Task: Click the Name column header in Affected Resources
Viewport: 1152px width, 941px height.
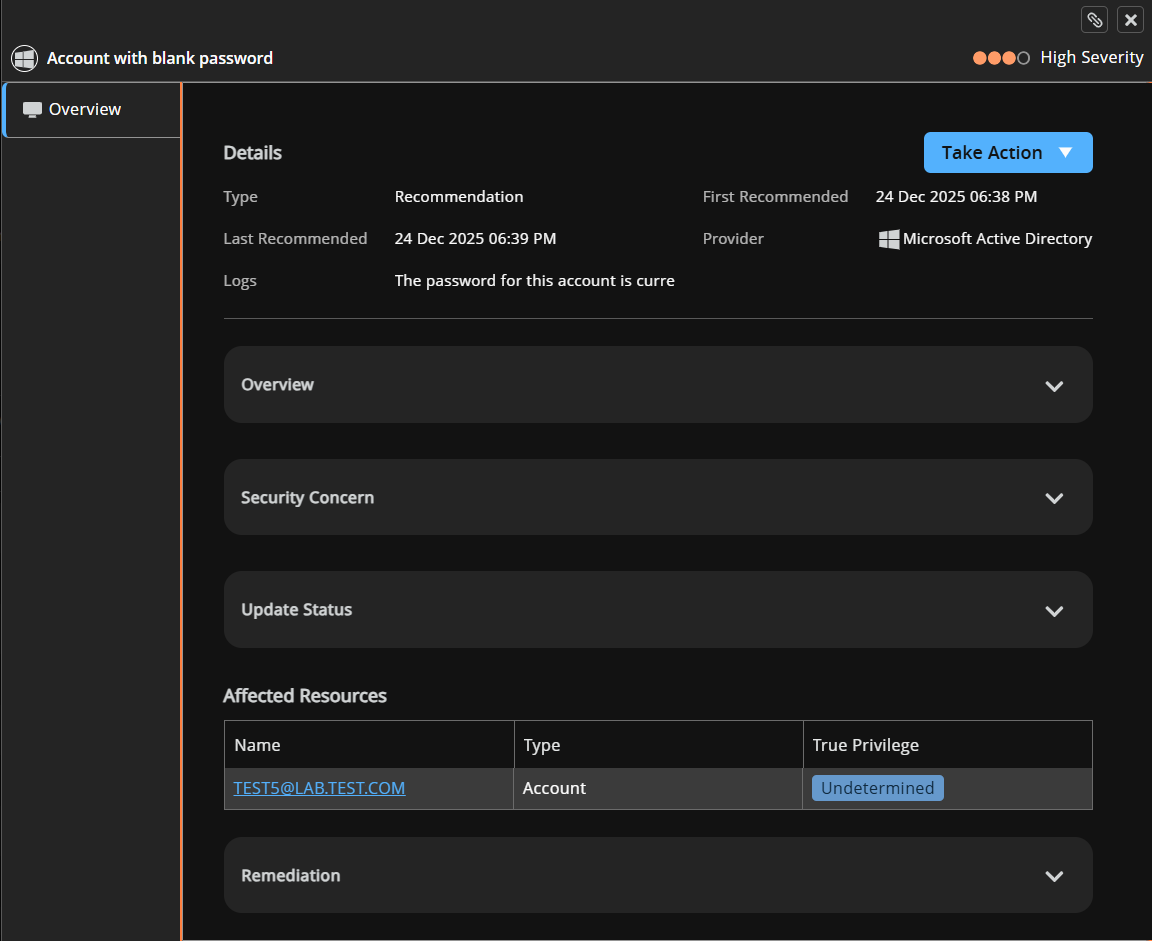Action: (x=258, y=745)
